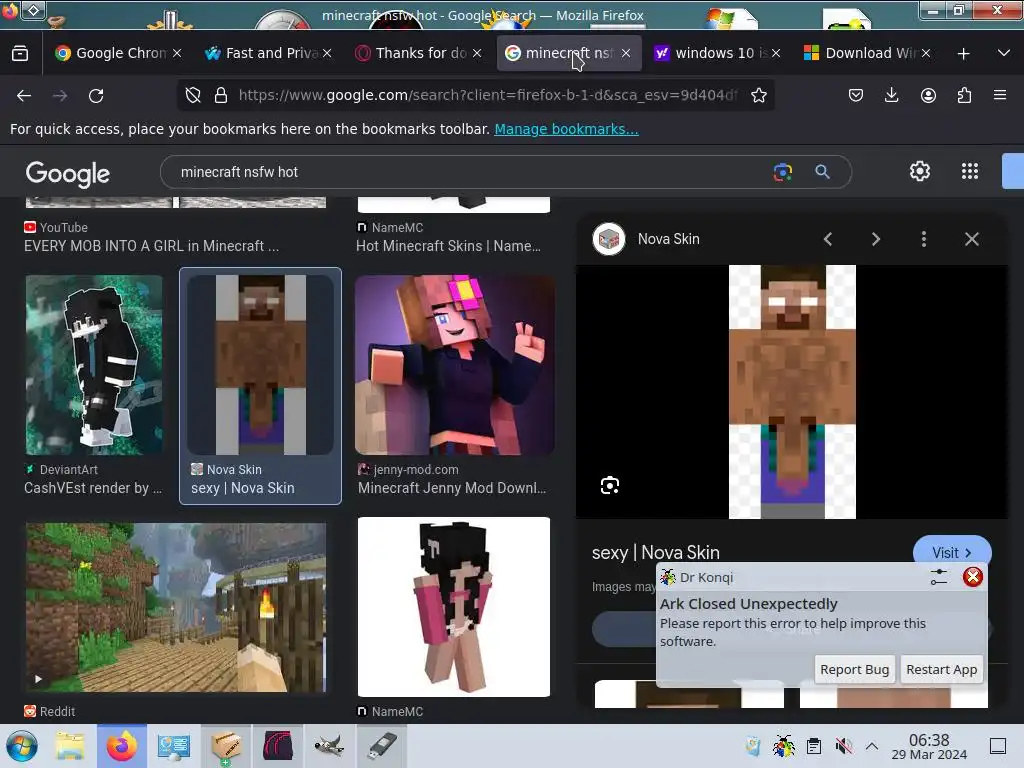Click the Google search magnifier button

coord(822,172)
